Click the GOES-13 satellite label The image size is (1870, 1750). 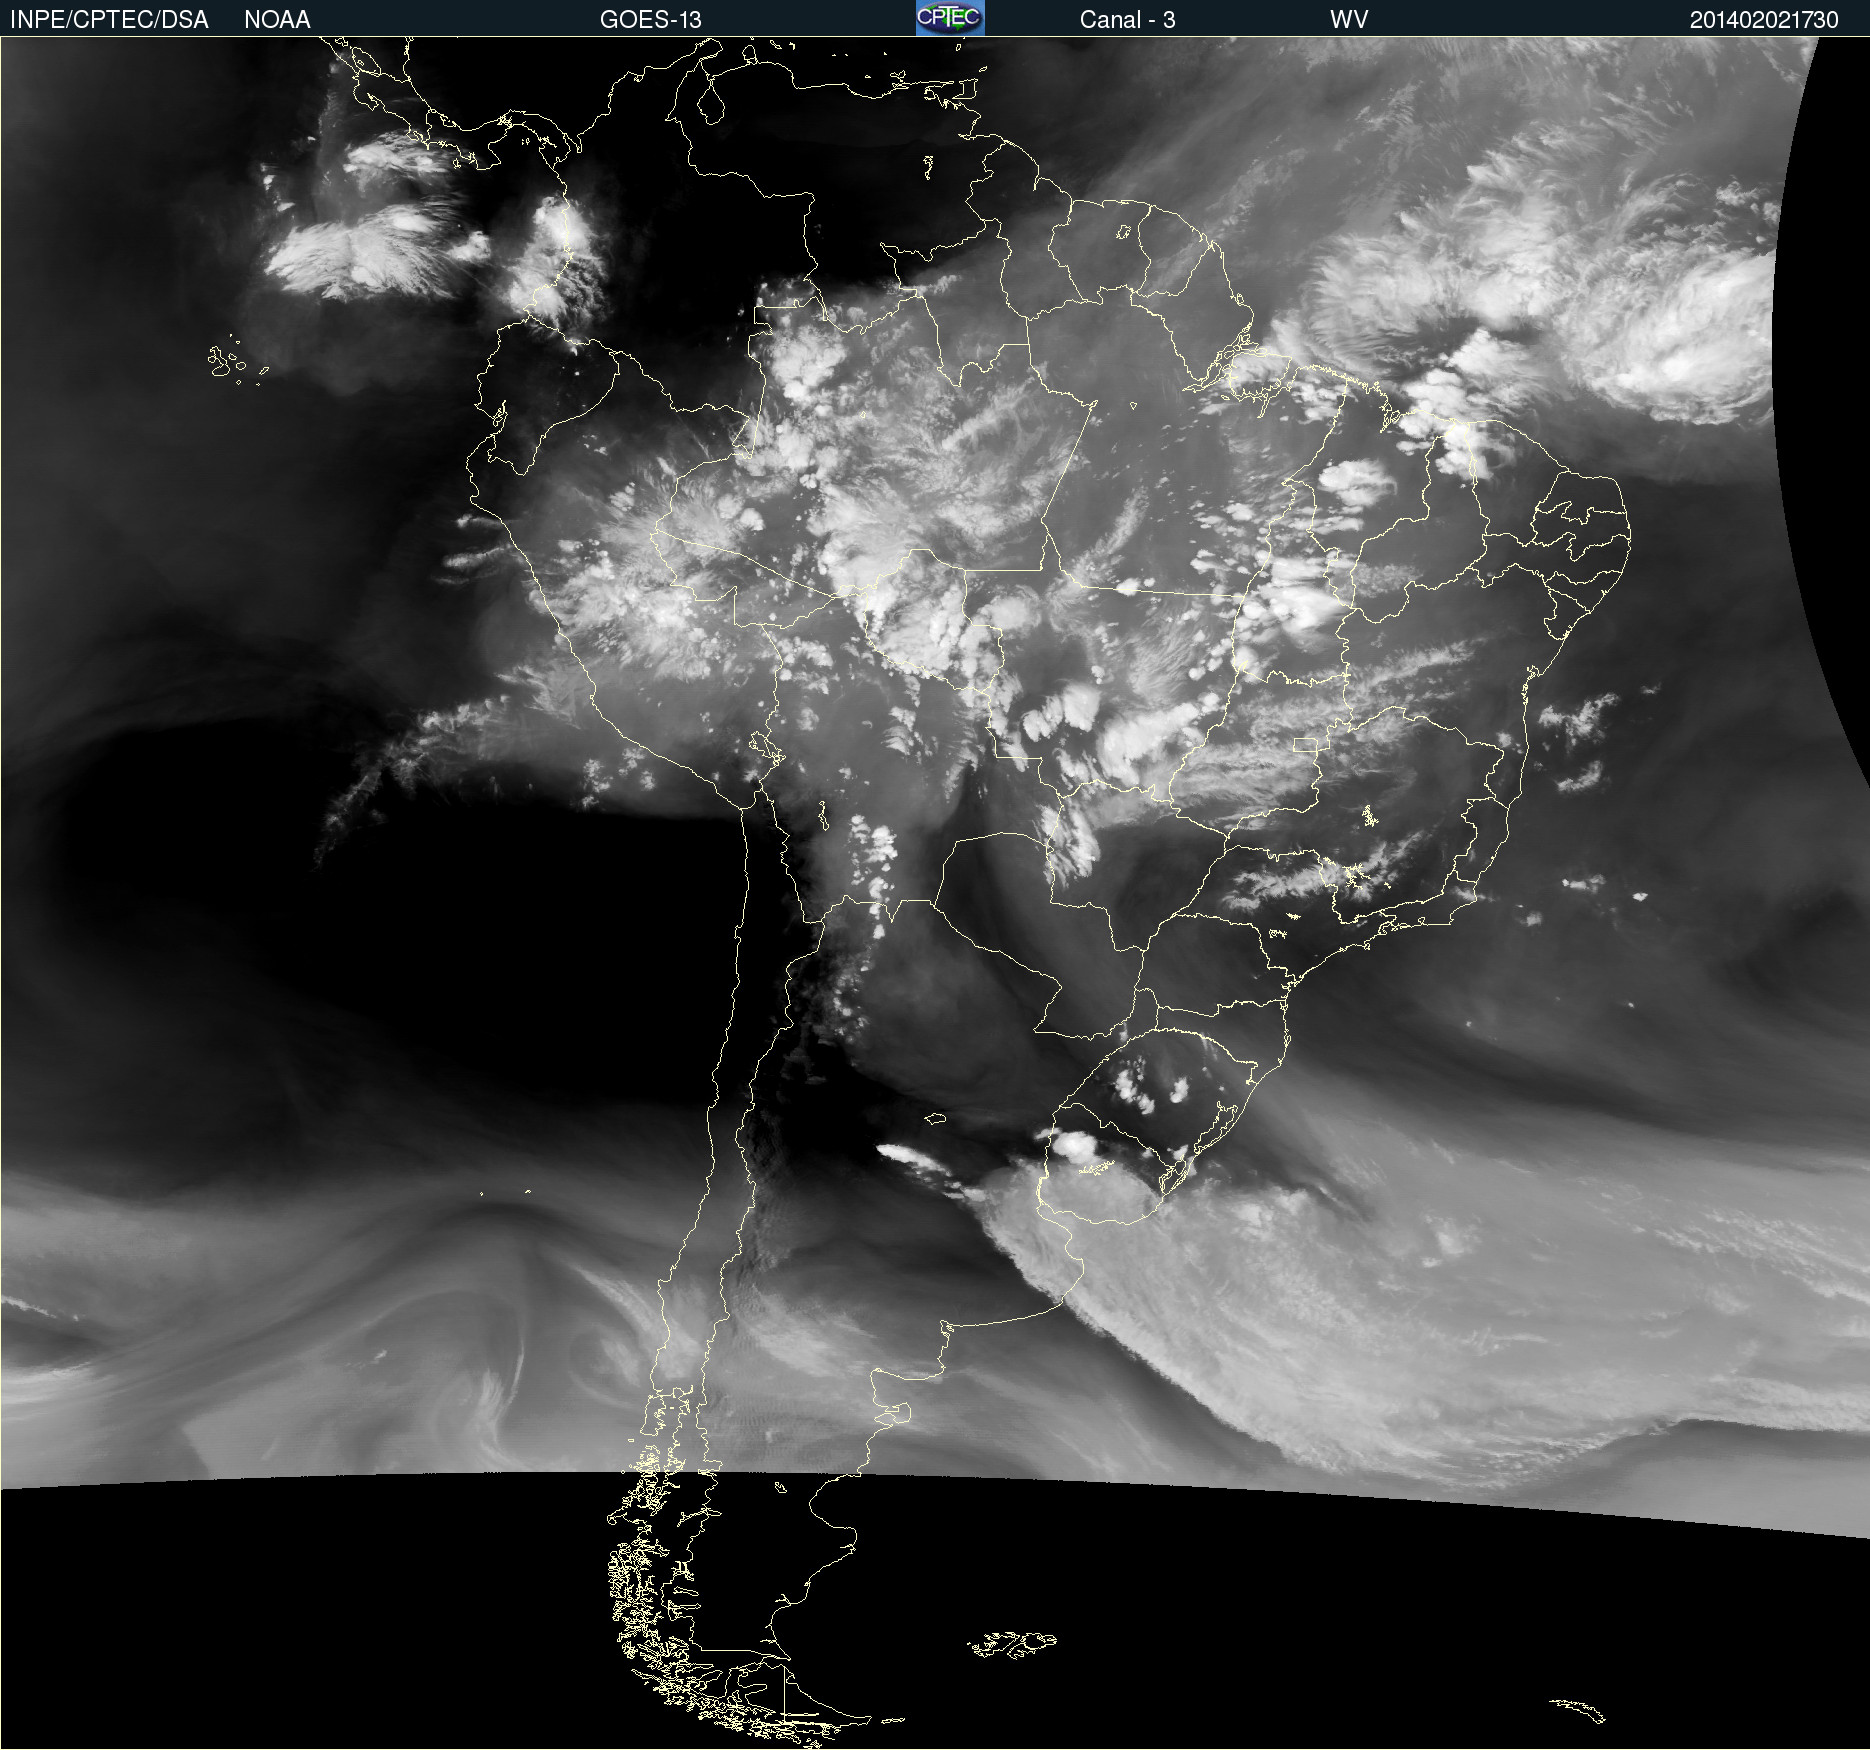coord(651,20)
